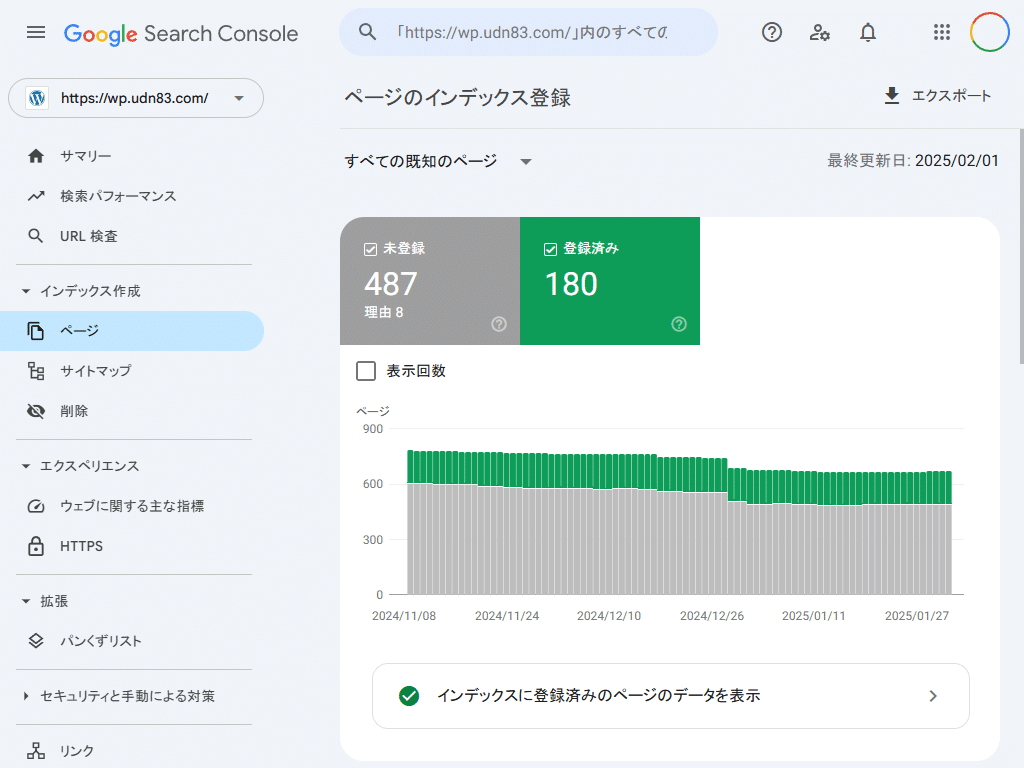Click chart date label 2025/01/27
The image size is (1024, 768).
tap(916, 616)
